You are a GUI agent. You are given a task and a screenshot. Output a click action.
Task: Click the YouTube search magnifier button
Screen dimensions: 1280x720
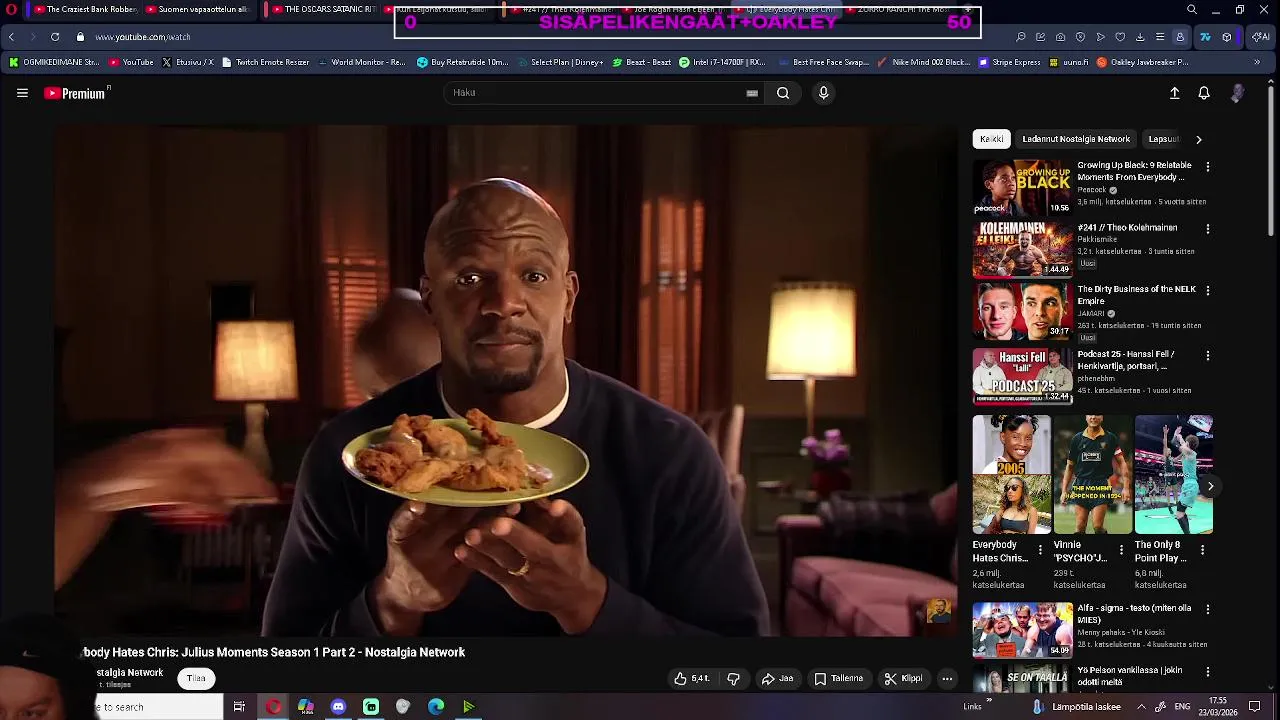[x=783, y=93]
